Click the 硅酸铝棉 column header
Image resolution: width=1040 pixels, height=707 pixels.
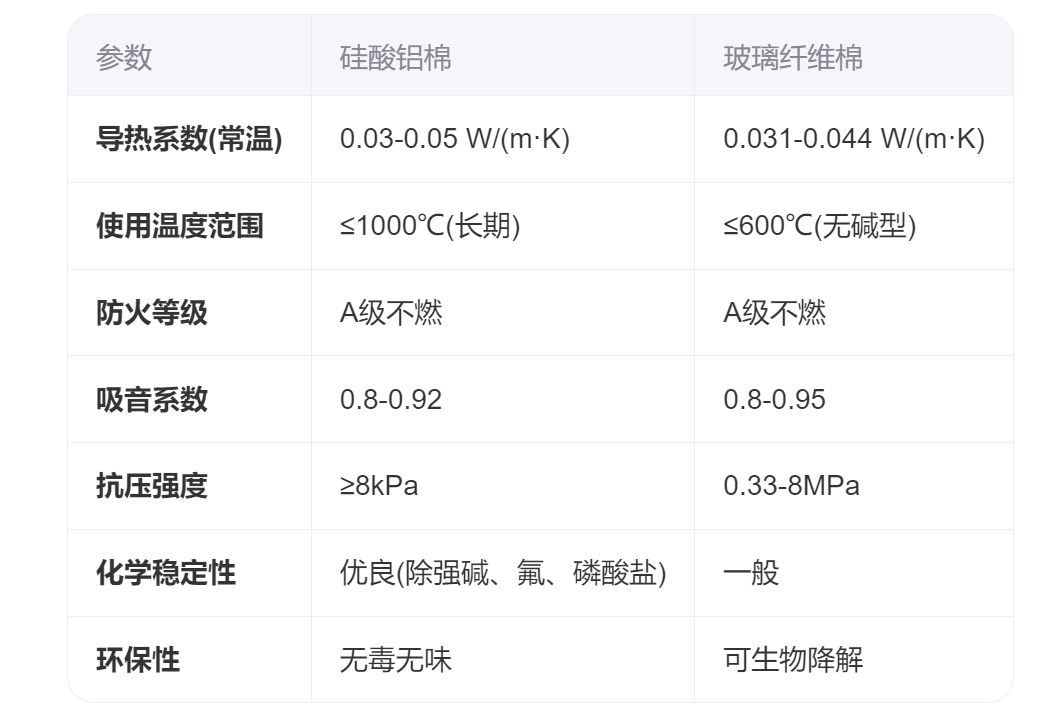pyautogui.click(x=395, y=57)
